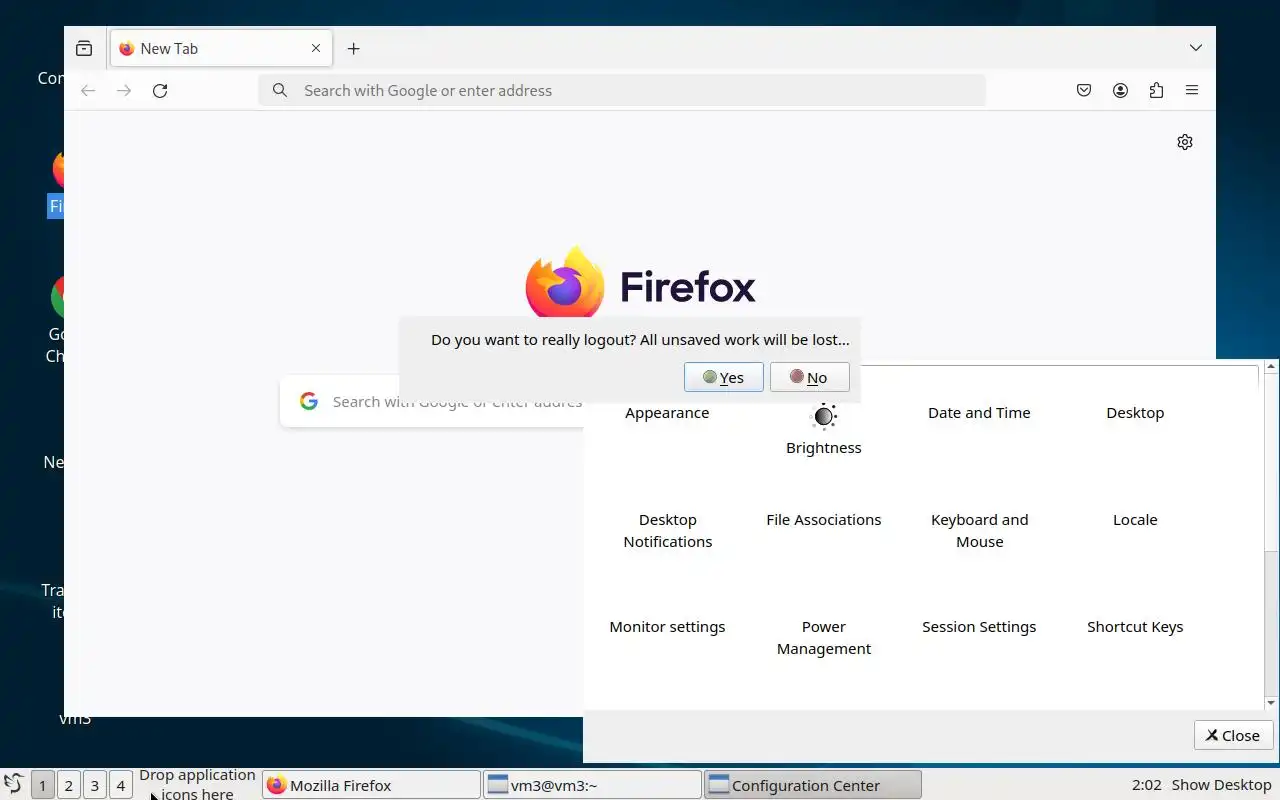Open Power Management settings

824,638
